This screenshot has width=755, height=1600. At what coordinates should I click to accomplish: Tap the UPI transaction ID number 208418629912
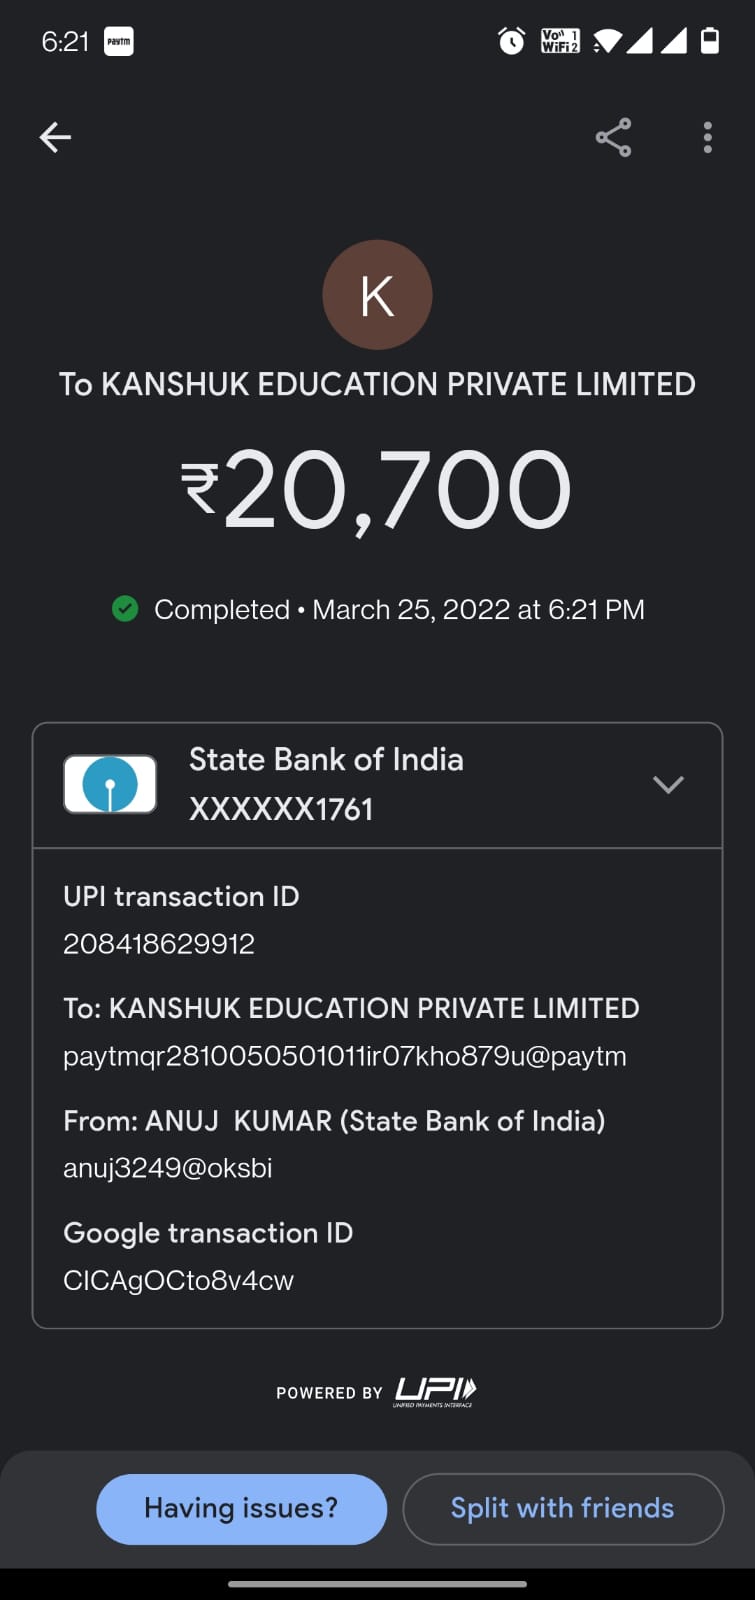(159, 944)
